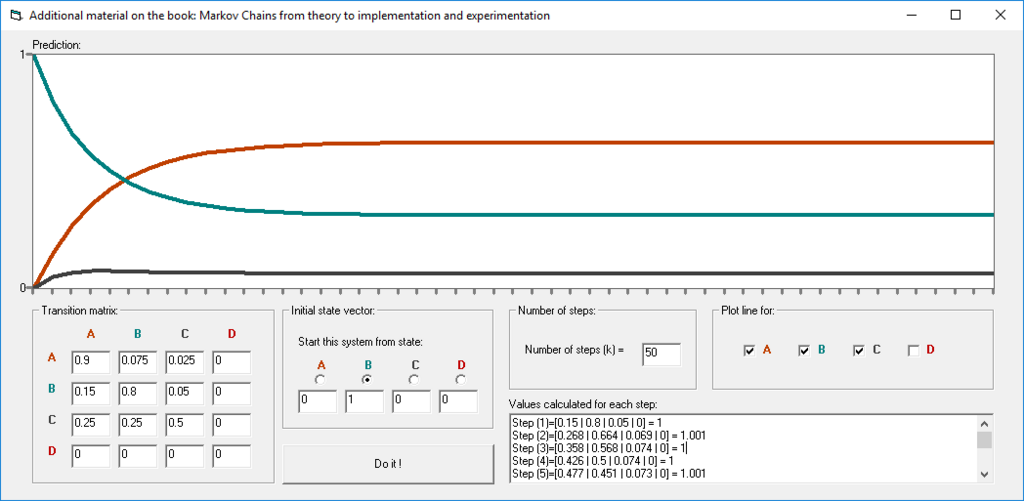The image size is (1024, 501).
Task: Click the application icon in title bar
Action: (x=16, y=16)
